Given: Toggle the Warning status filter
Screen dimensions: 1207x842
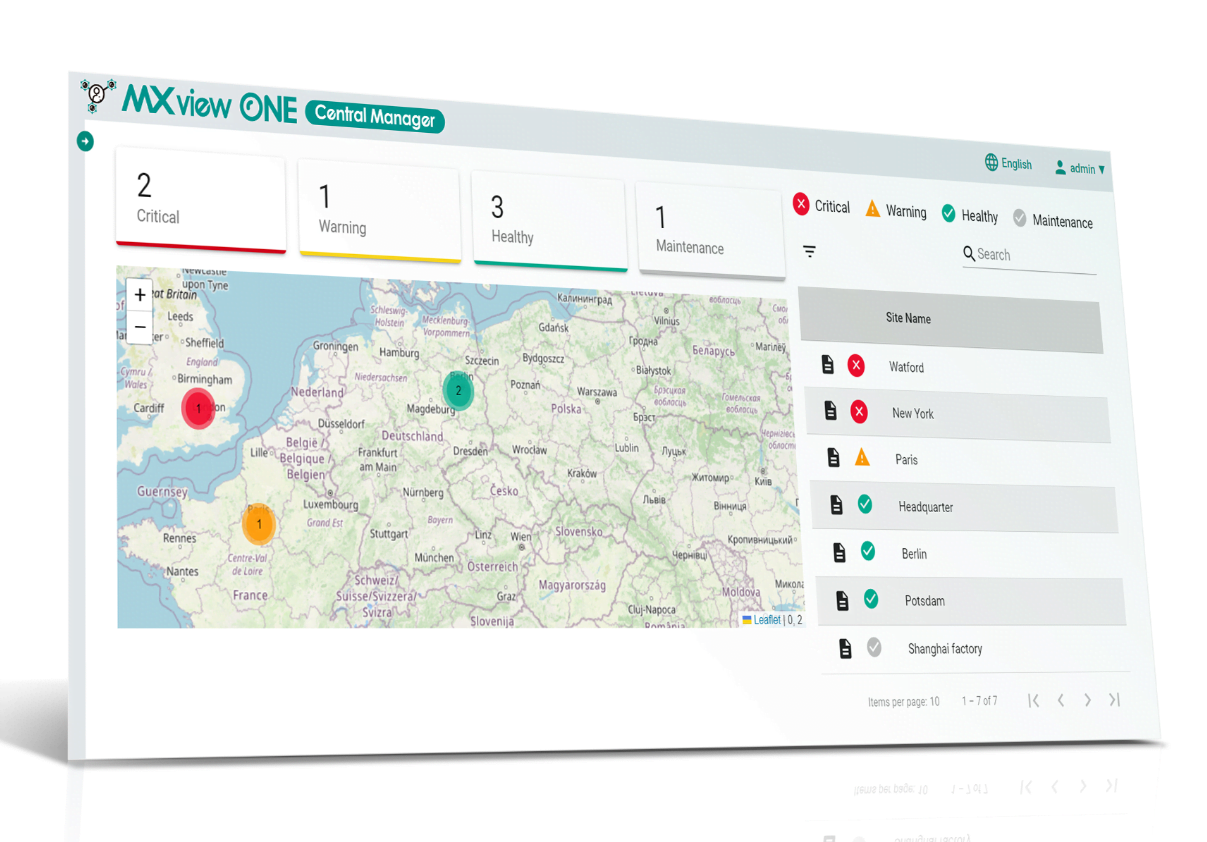Looking at the screenshot, I should pos(896,210).
